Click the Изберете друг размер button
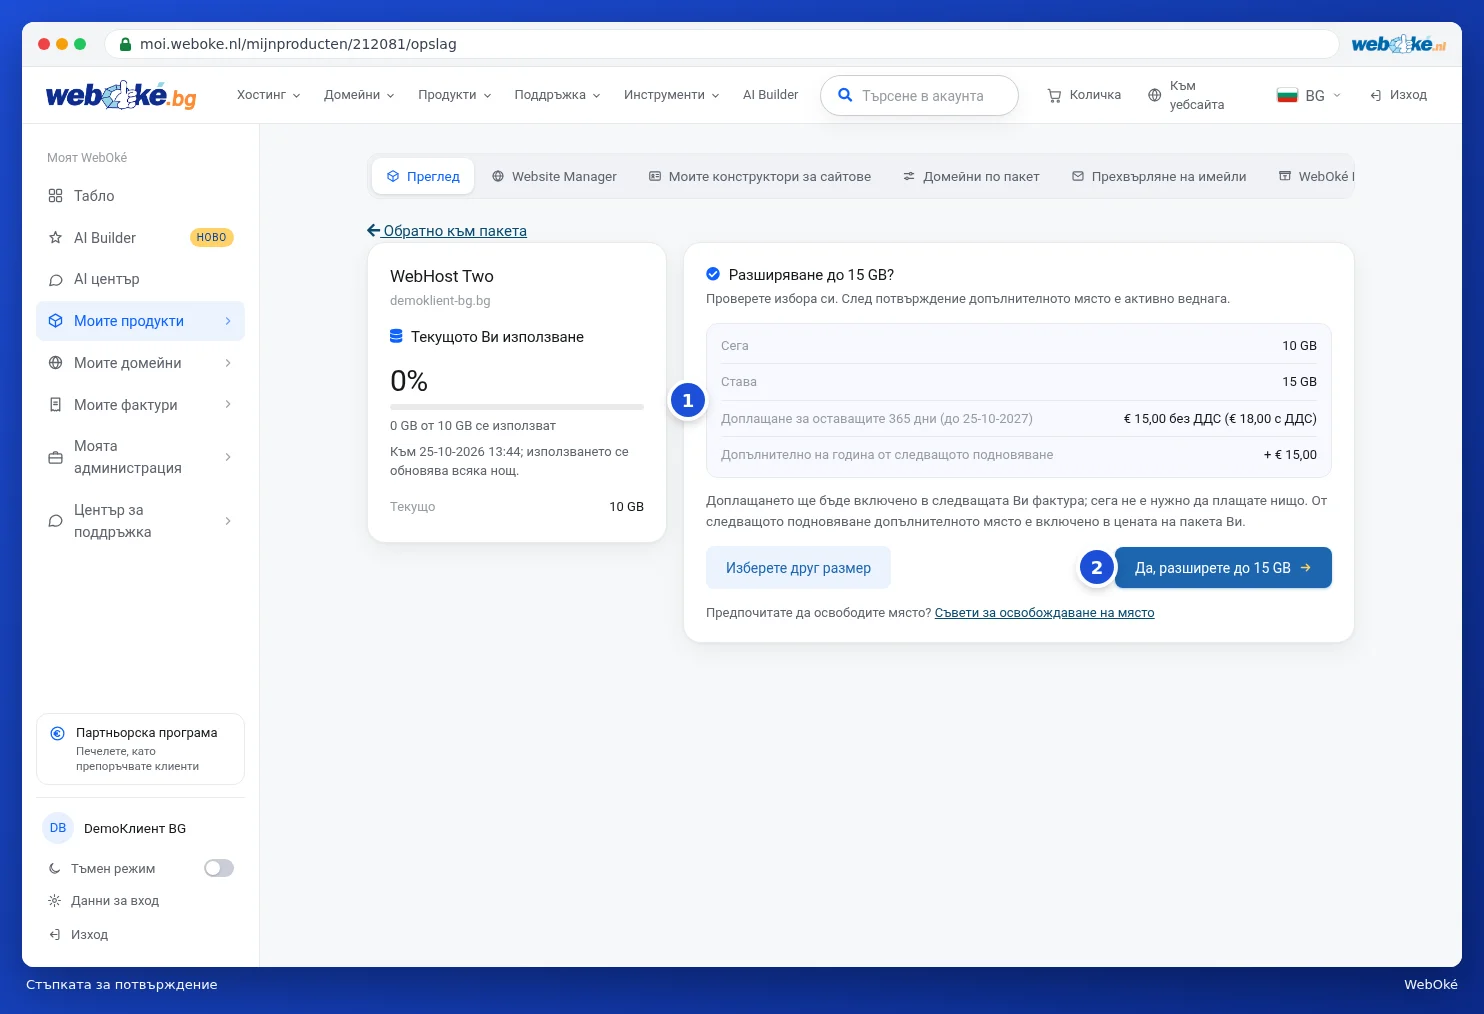 798,568
